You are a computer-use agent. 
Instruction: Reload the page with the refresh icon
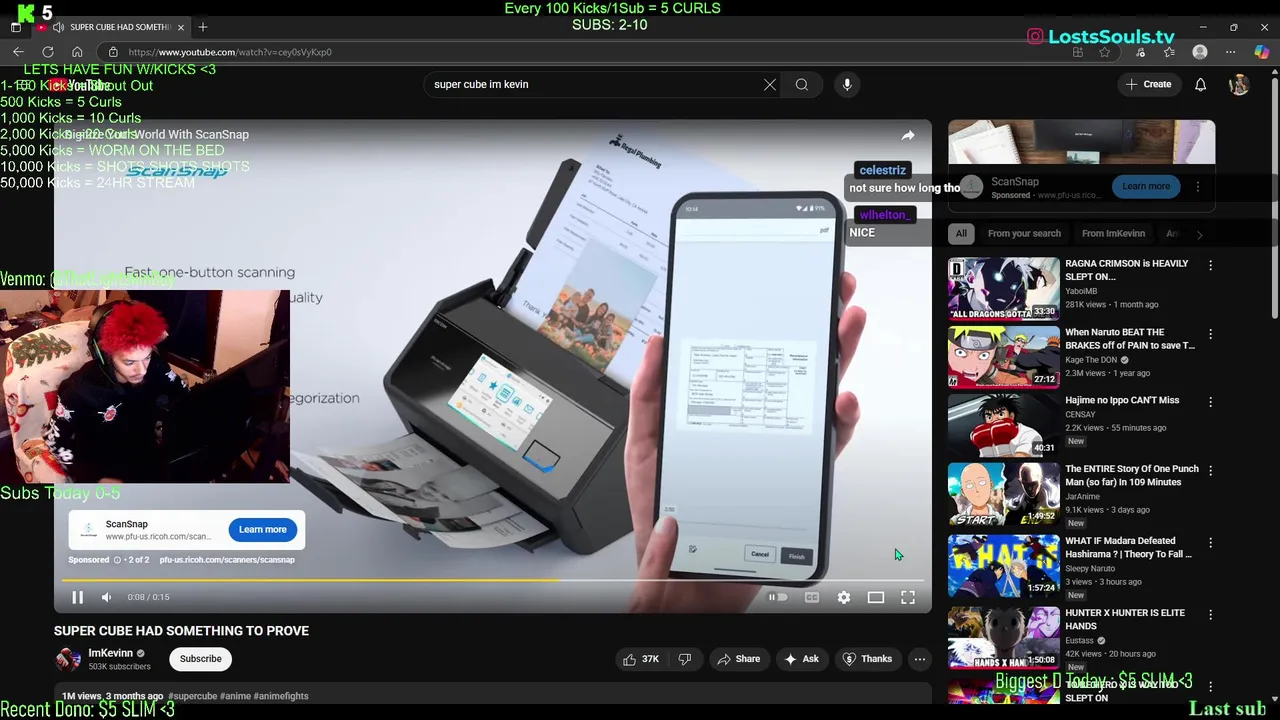[x=48, y=52]
